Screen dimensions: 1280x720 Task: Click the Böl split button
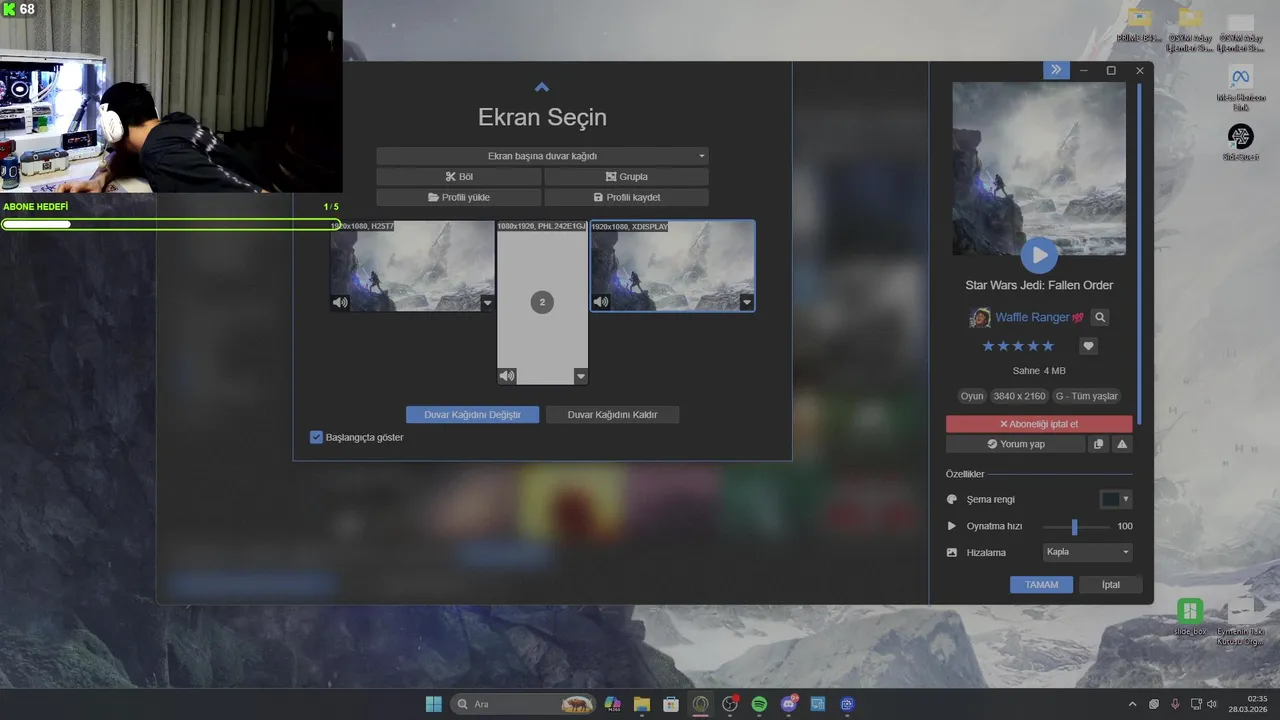pos(459,177)
